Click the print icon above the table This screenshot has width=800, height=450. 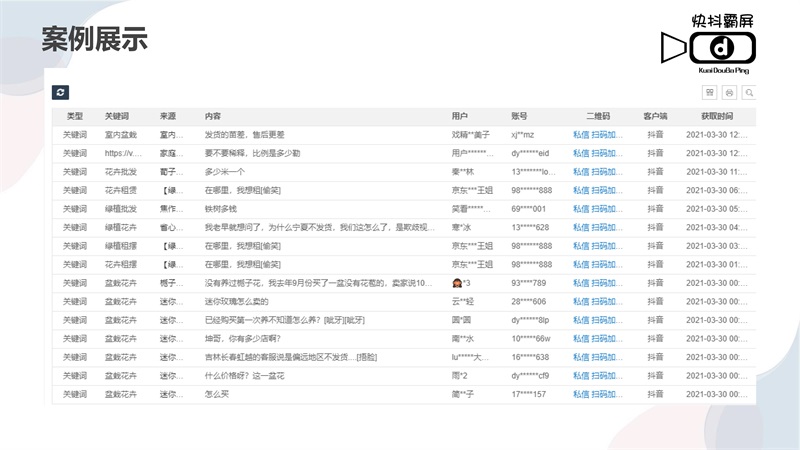click(x=729, y=93)
